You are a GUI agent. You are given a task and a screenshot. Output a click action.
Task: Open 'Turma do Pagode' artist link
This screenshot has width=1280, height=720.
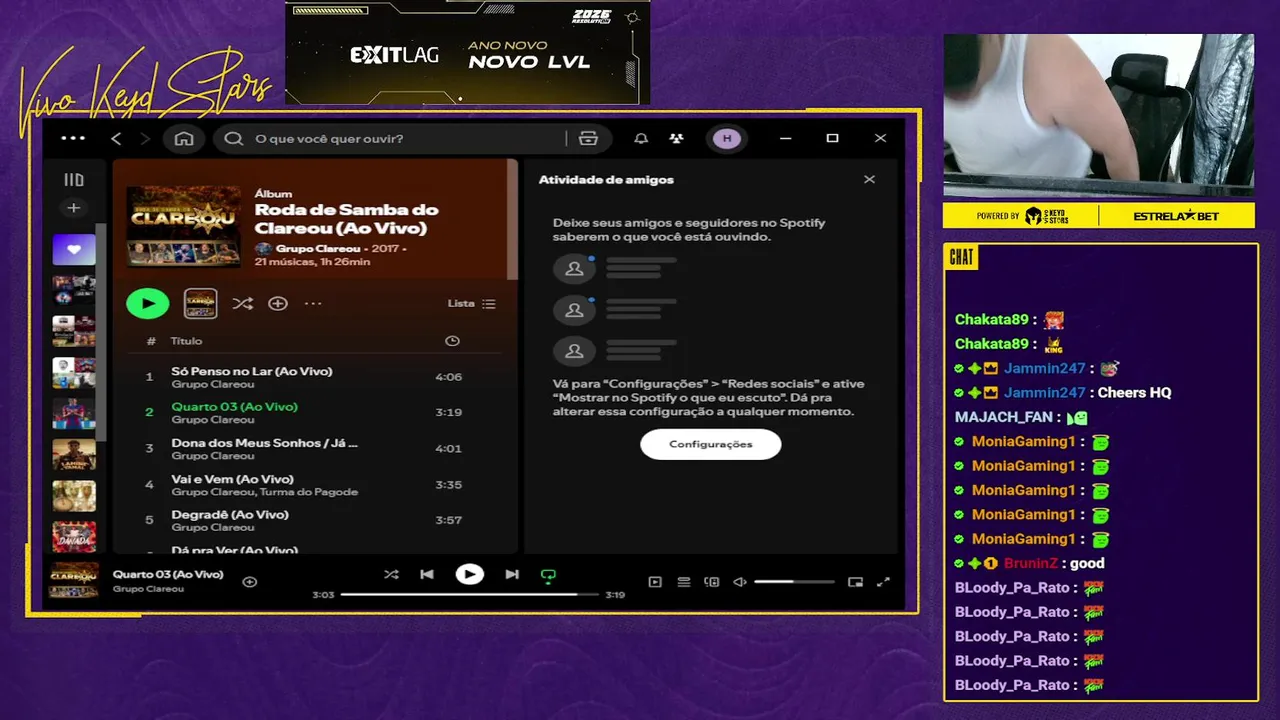click(x=308, y=492)
